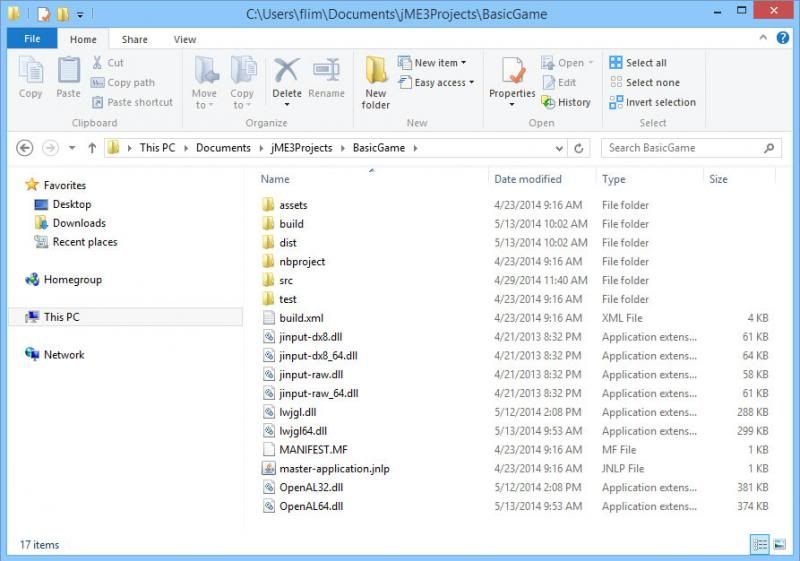Select Homegroup in navigation pane
This screenshot has width=800, height=561.
click(64, 279)
